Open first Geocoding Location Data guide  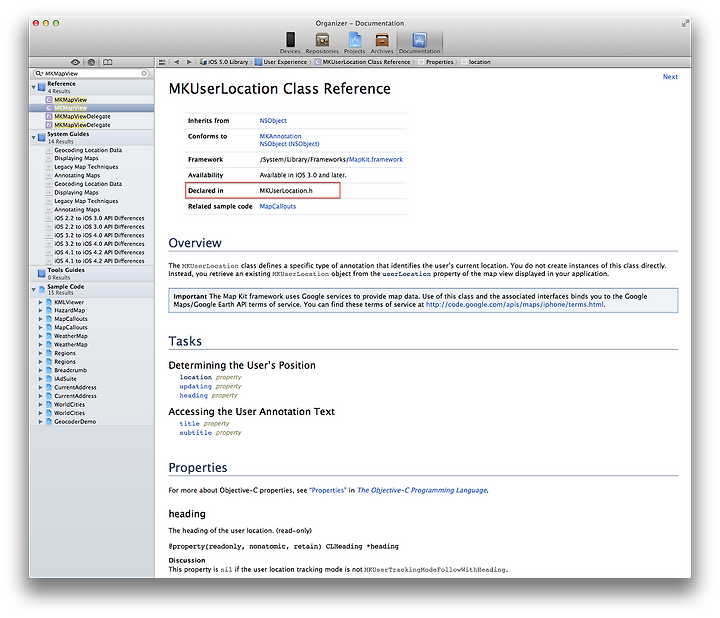point(88,150)
